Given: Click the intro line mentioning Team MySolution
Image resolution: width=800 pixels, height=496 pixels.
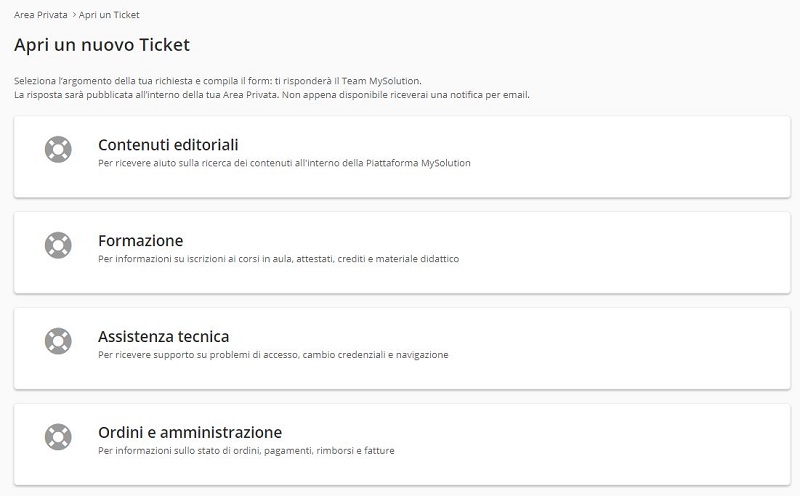Looking at the screenshot, I should (x=218, y=81).
